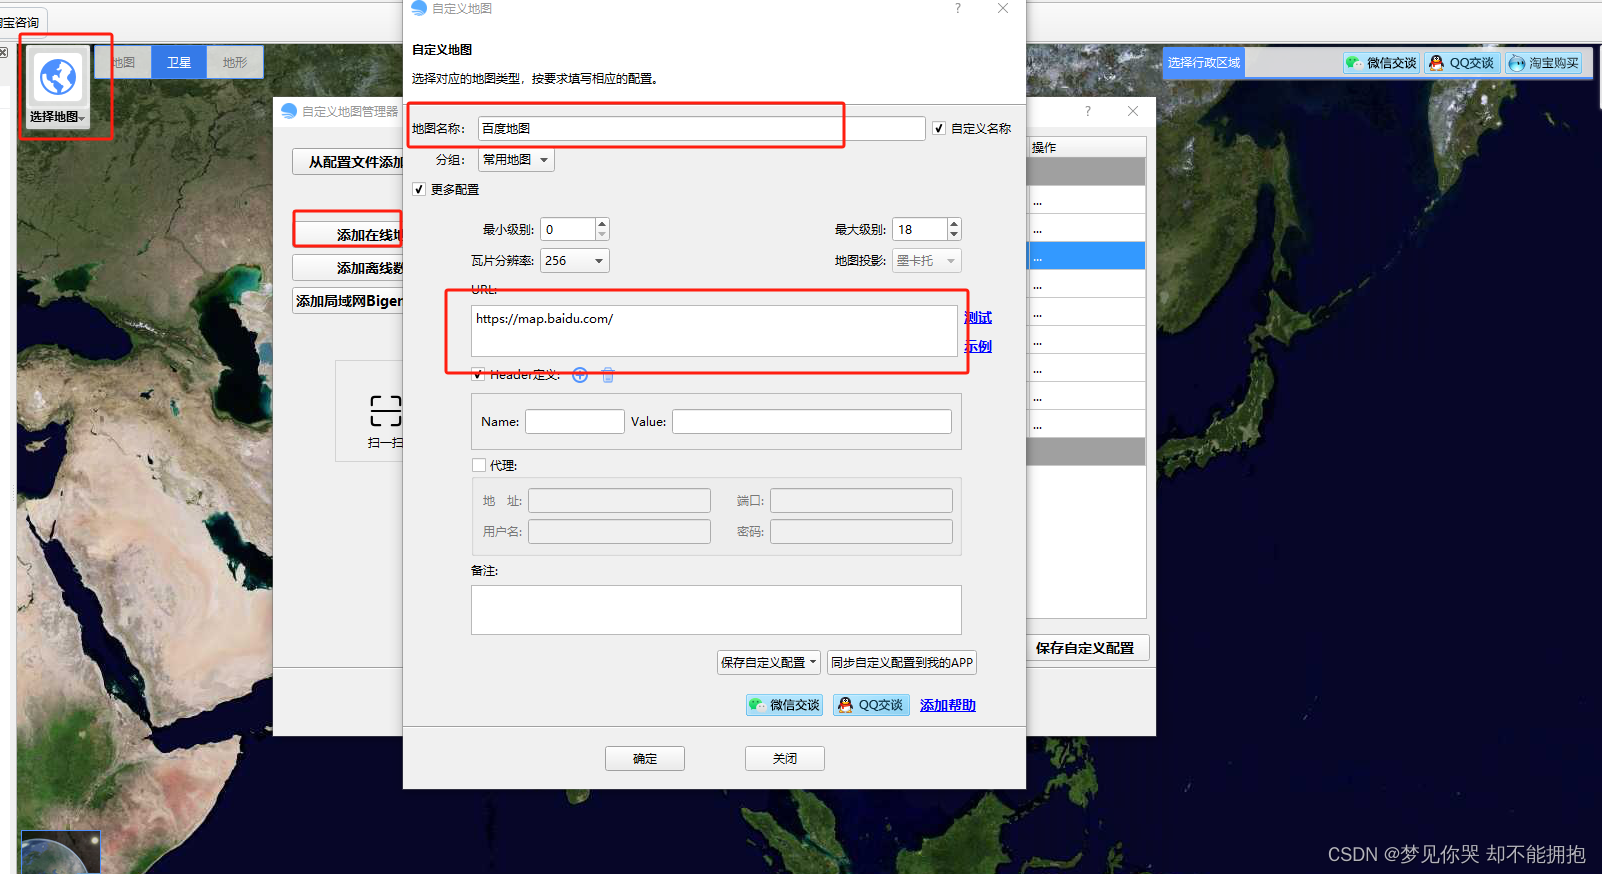This screenshot has height=874, width=1602.
Task: Click the help question mark of manager window
Action: coord(1088,111)
